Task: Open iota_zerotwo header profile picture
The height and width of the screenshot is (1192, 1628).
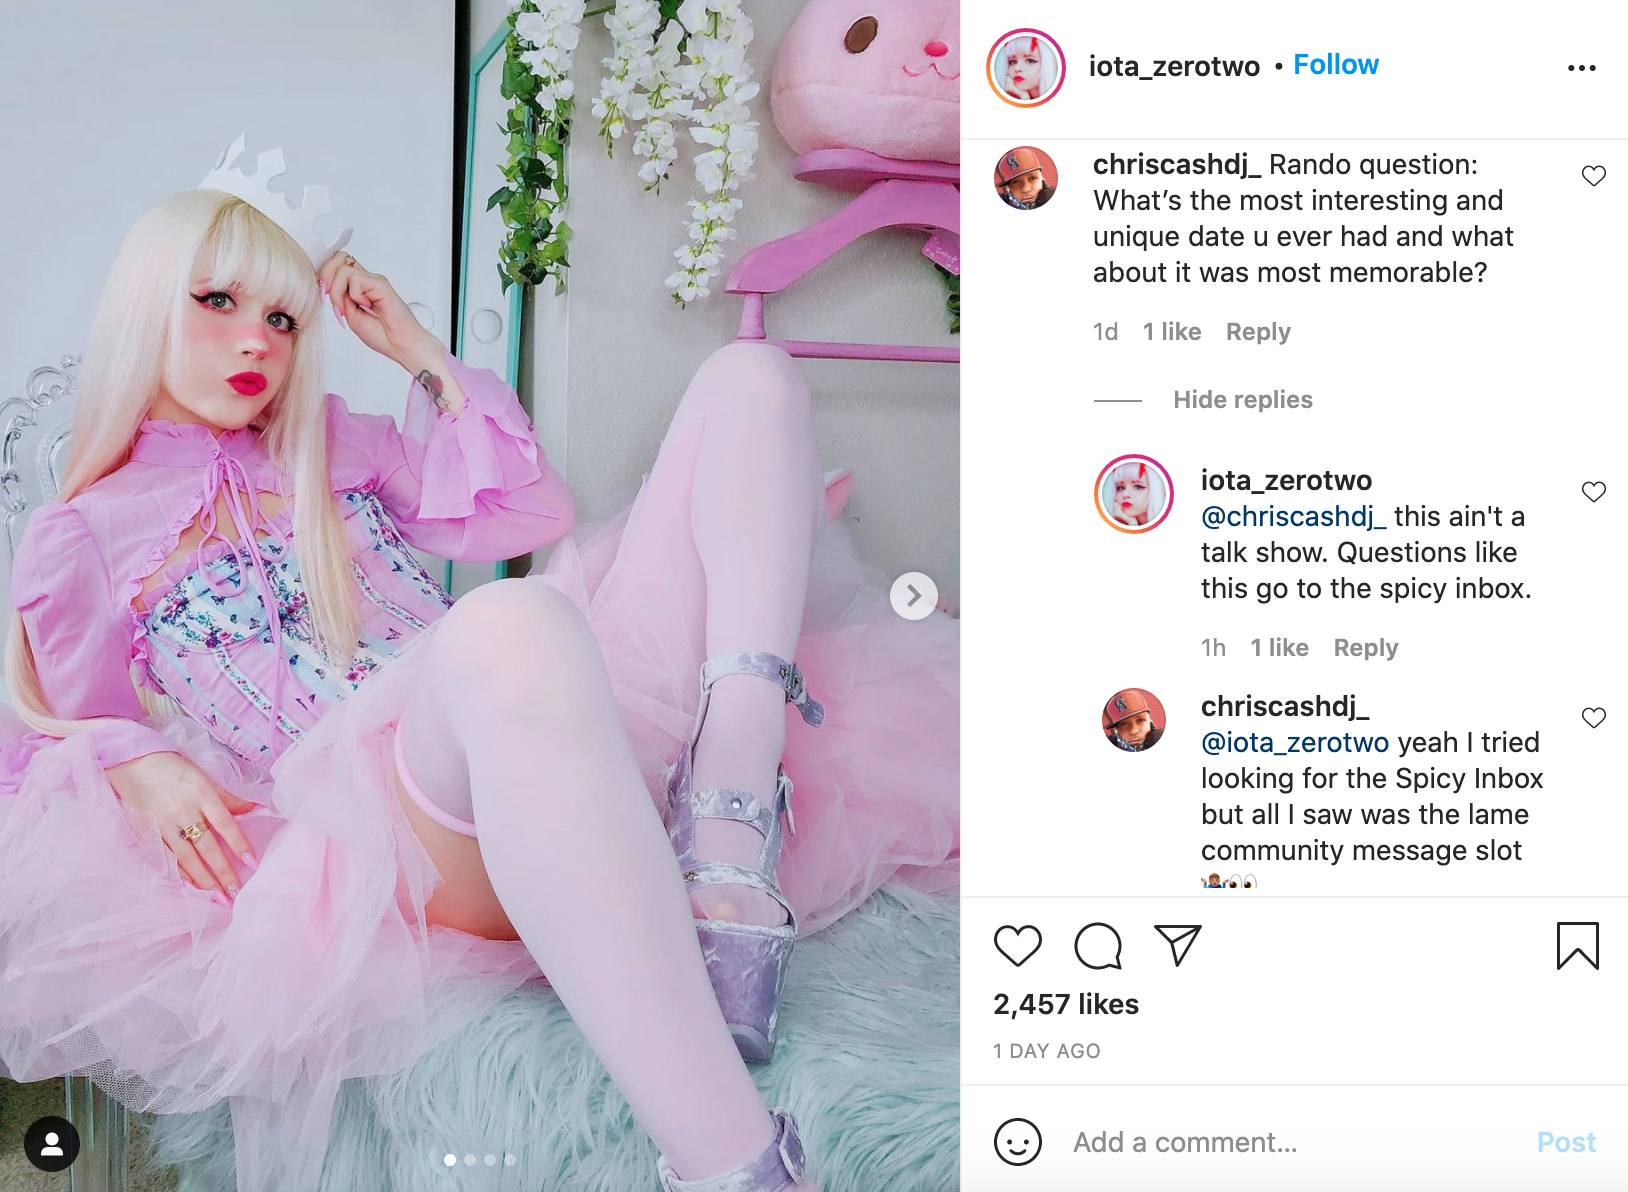Action: click(1026, 68)
